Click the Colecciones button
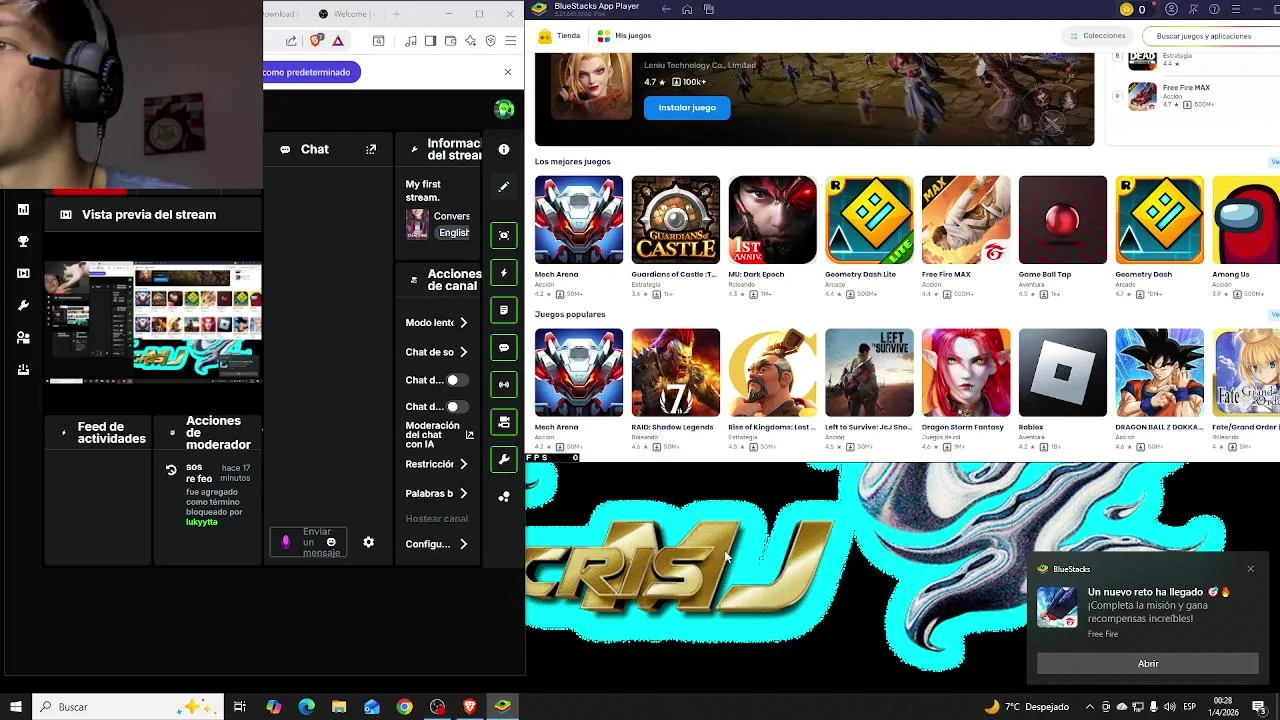The width and height of the screenshot is (1280, 720). (x=1097, y=36)
